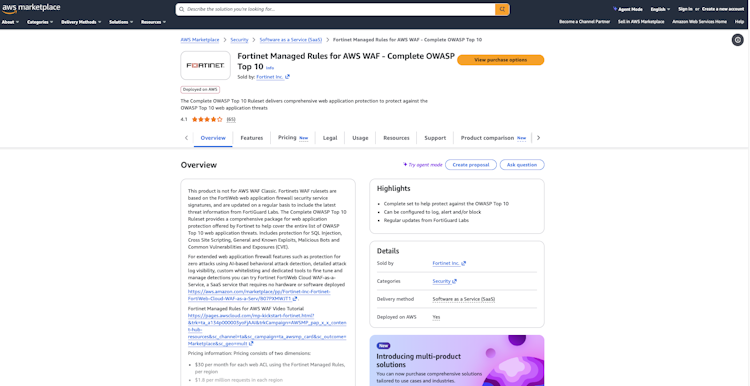The height and width of the screenshot is (386, 750).
Task: Expand the Delivery Methods dropdown
Action: tap(81, 22)
